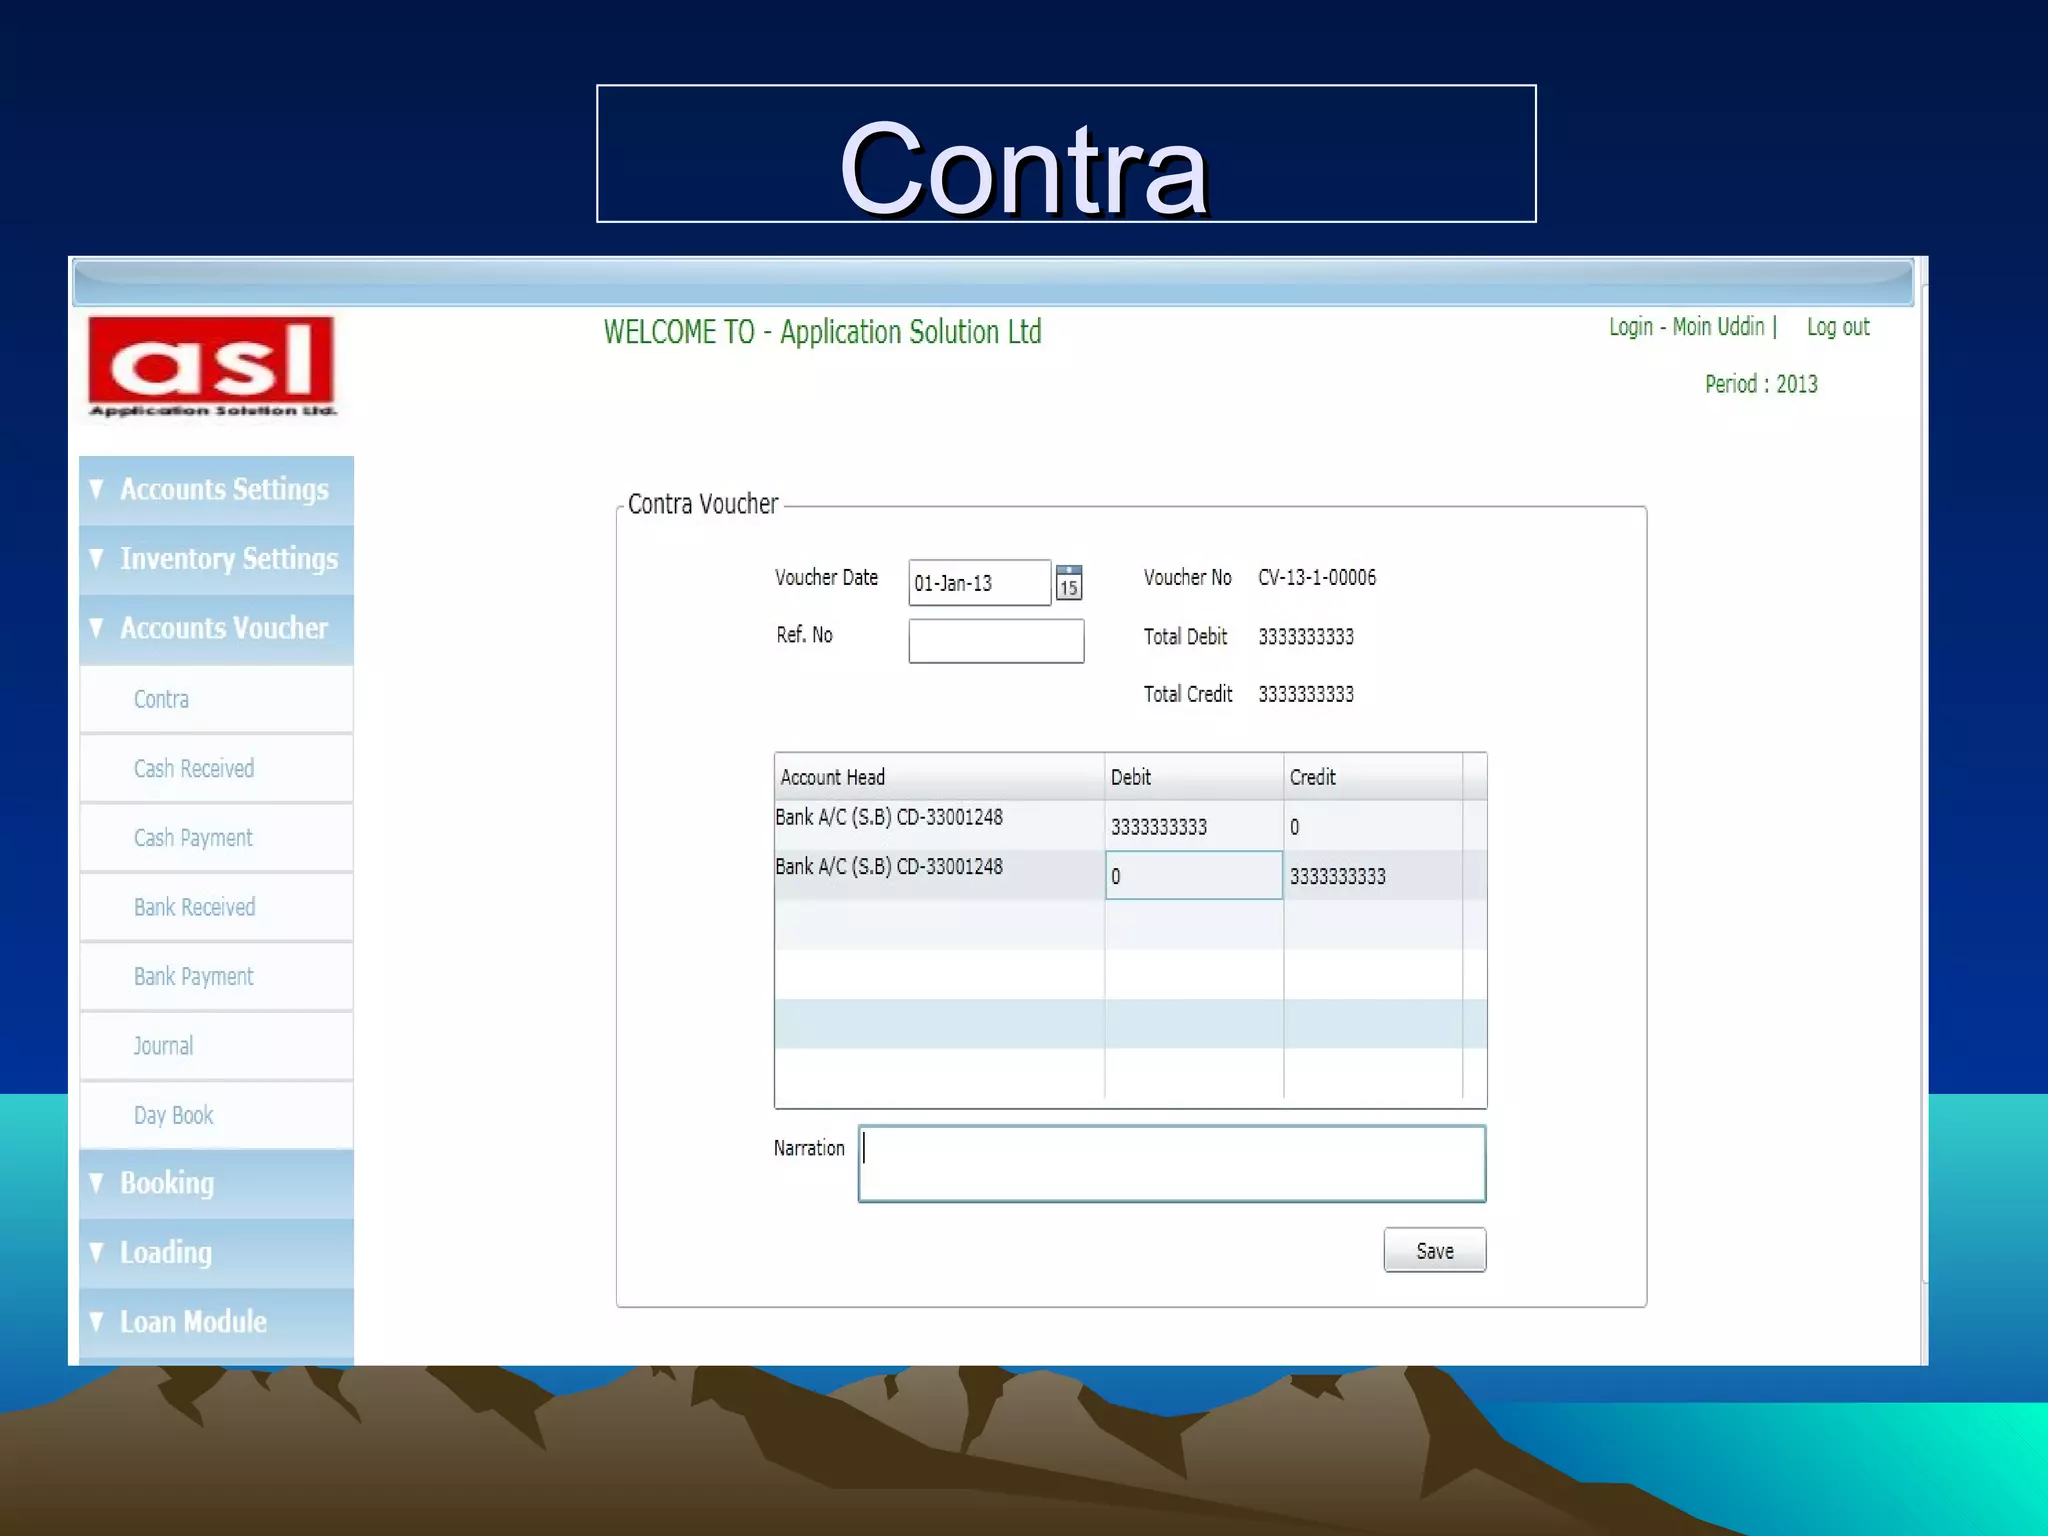Click the Ref. No input box
Image resolution: width=2048 pixels, height=1536 pixels.
click(x=996, y=640)
